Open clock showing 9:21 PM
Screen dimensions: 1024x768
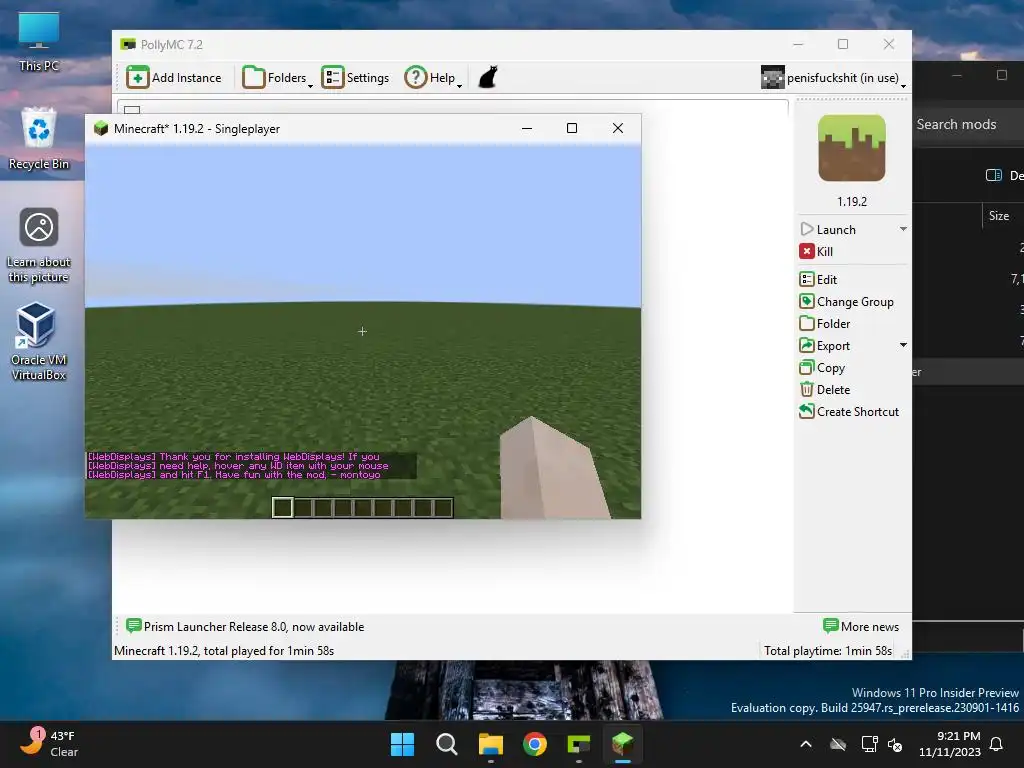950,744
